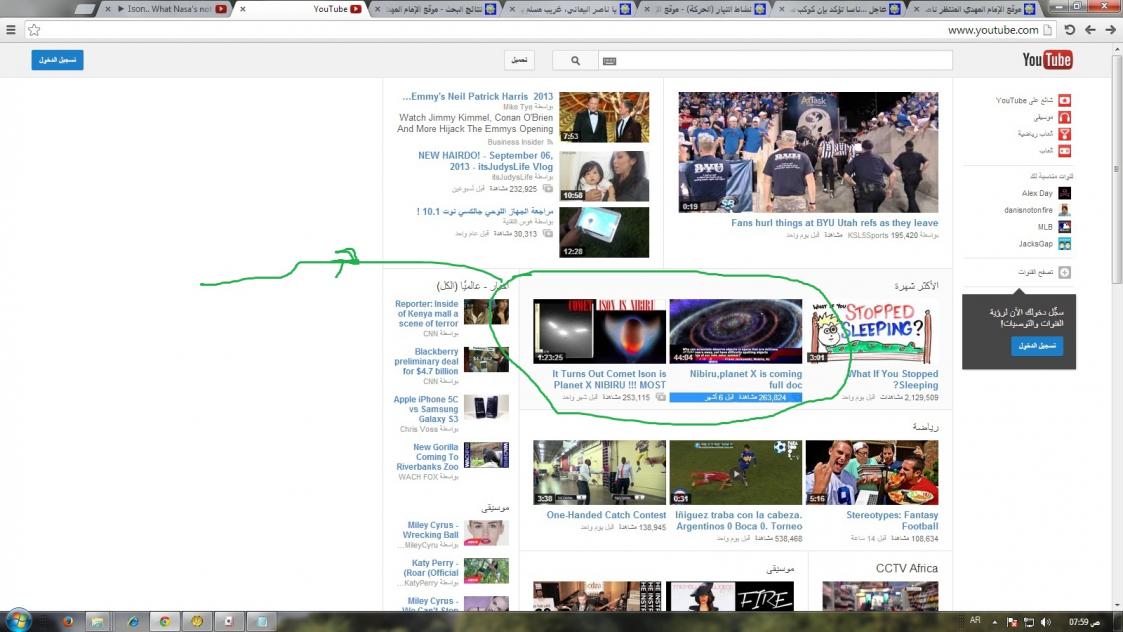Viewport: 1123px width, 632px height.
Task: Bookmark this page with the star icon
Action: click(x=33, y=30)
